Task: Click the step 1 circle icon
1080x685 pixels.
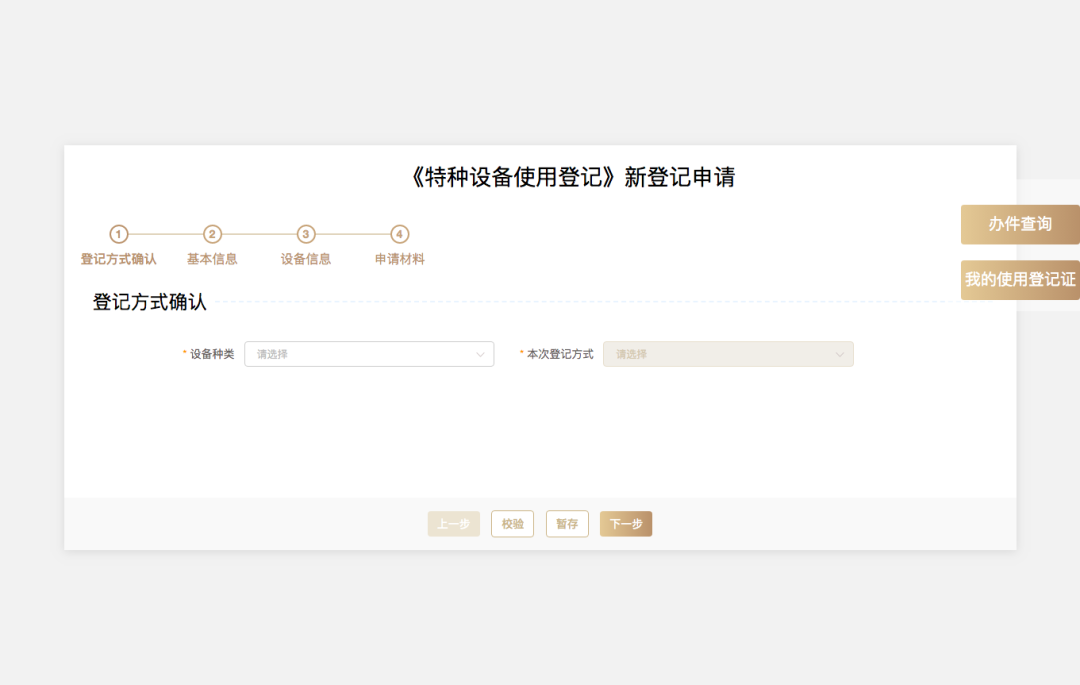Action: tap(119, 234)
